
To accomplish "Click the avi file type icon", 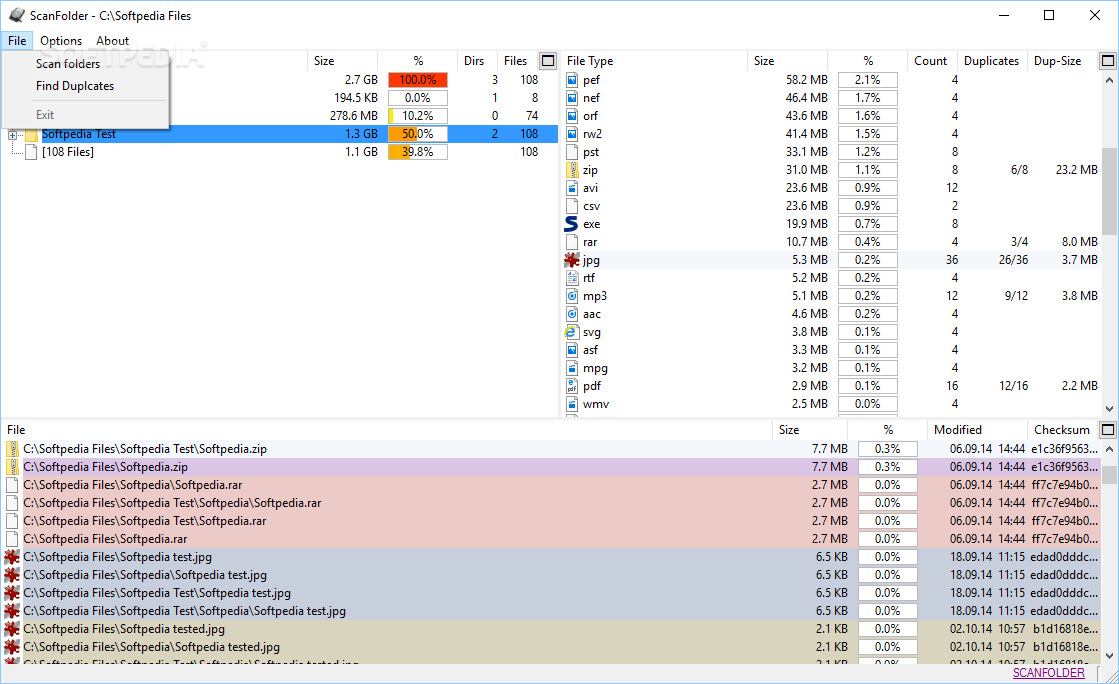I will click(x=572, y=188).
